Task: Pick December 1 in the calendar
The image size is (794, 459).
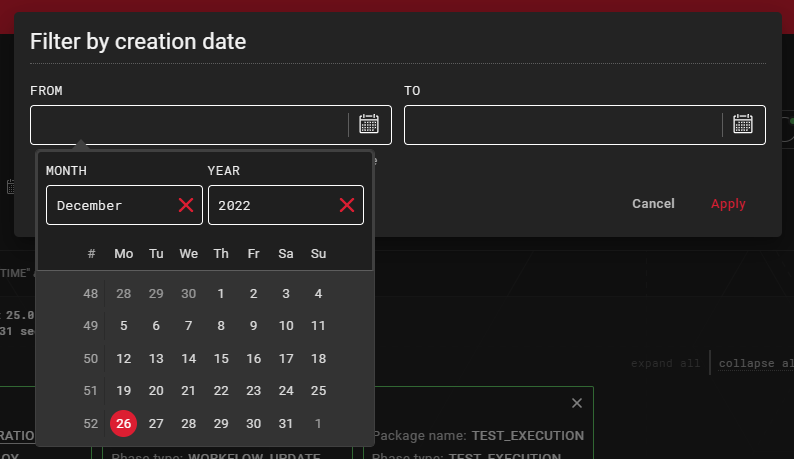Action: (x=221, y=293)
